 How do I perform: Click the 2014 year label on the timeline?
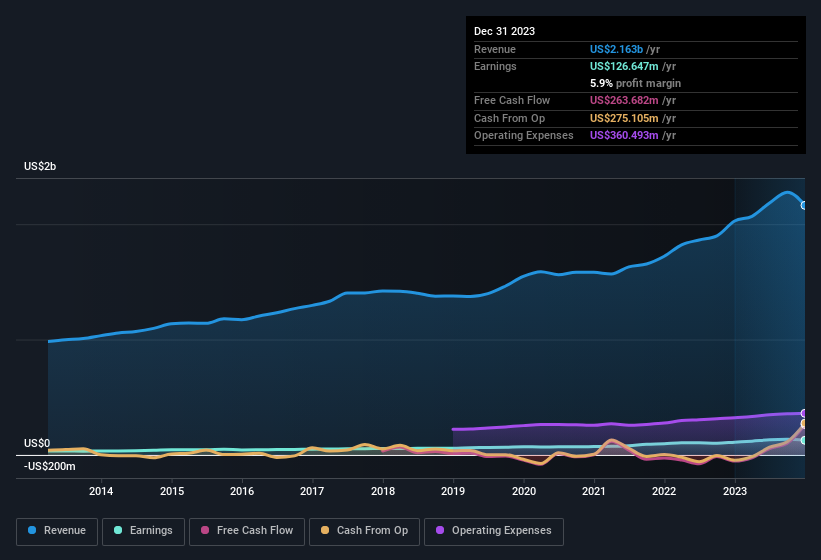click(x=100, y=491)
